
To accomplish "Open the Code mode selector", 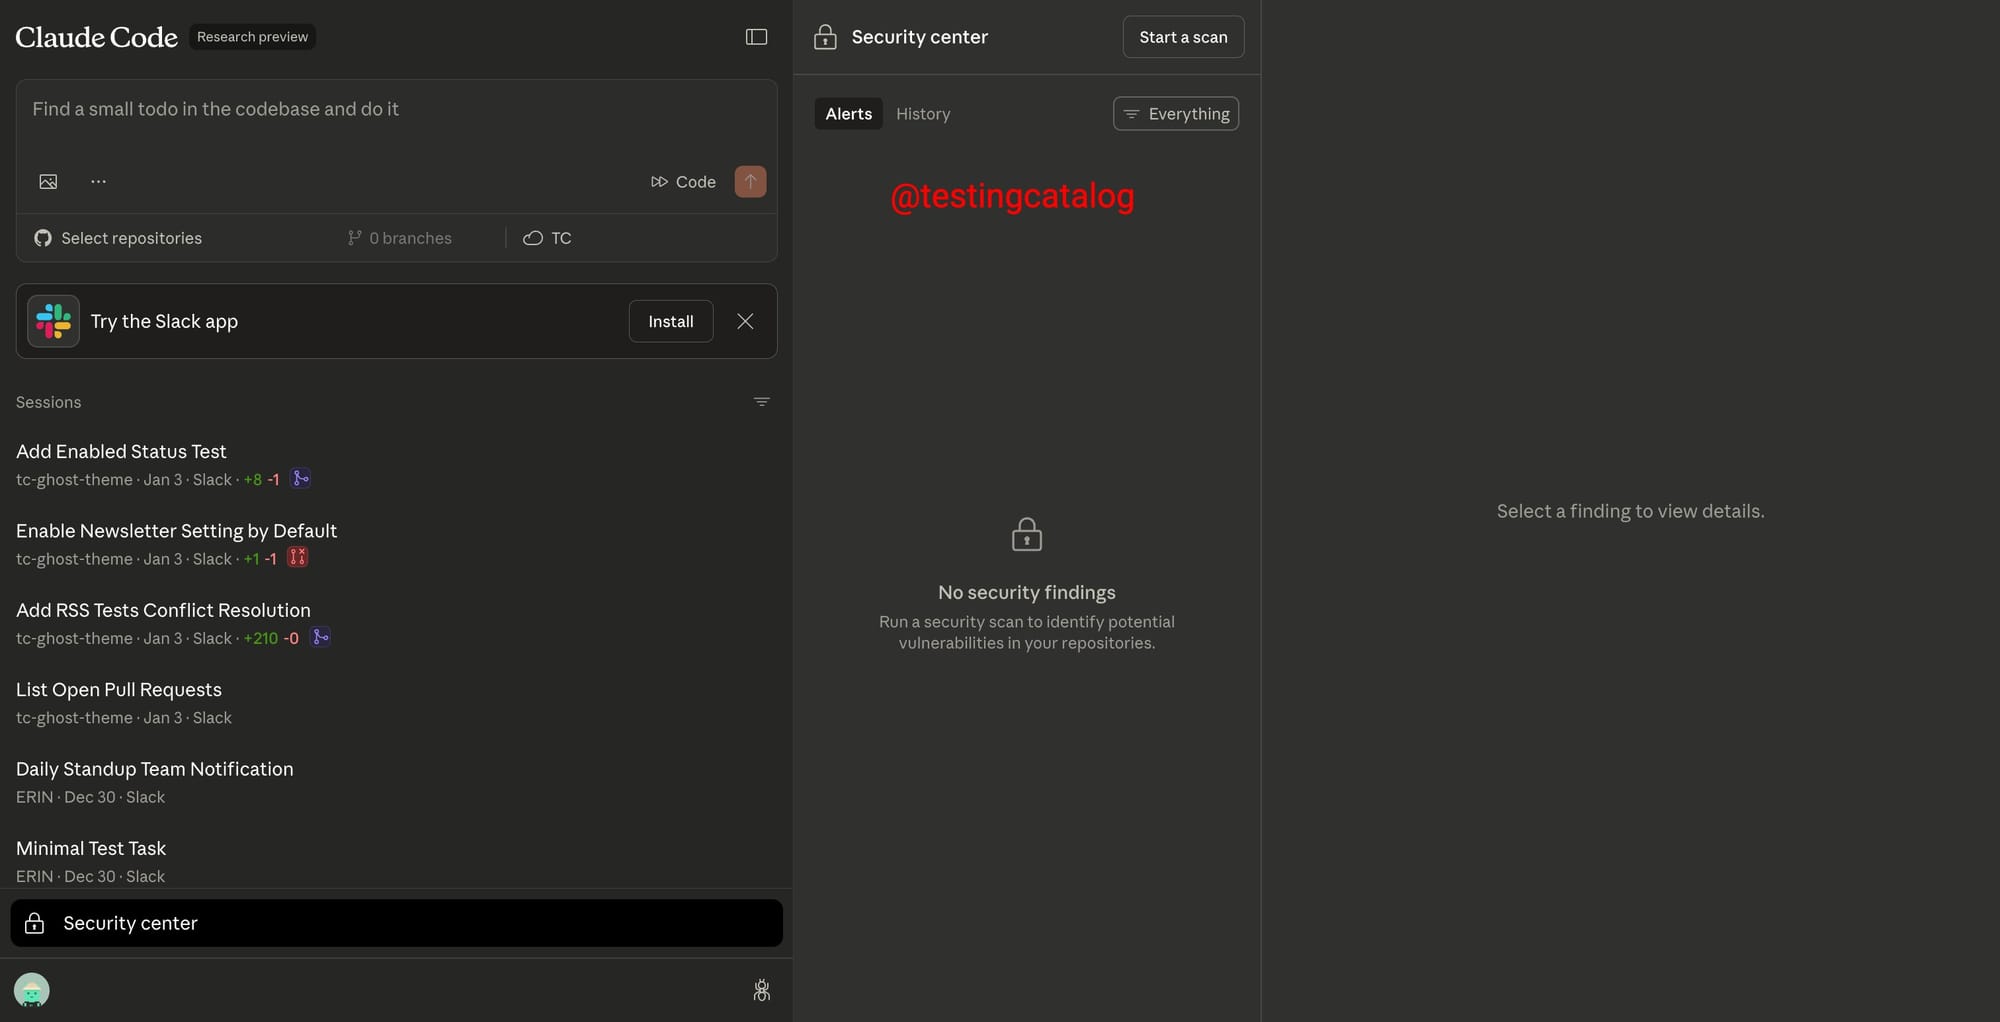I will tap(683, 182).
